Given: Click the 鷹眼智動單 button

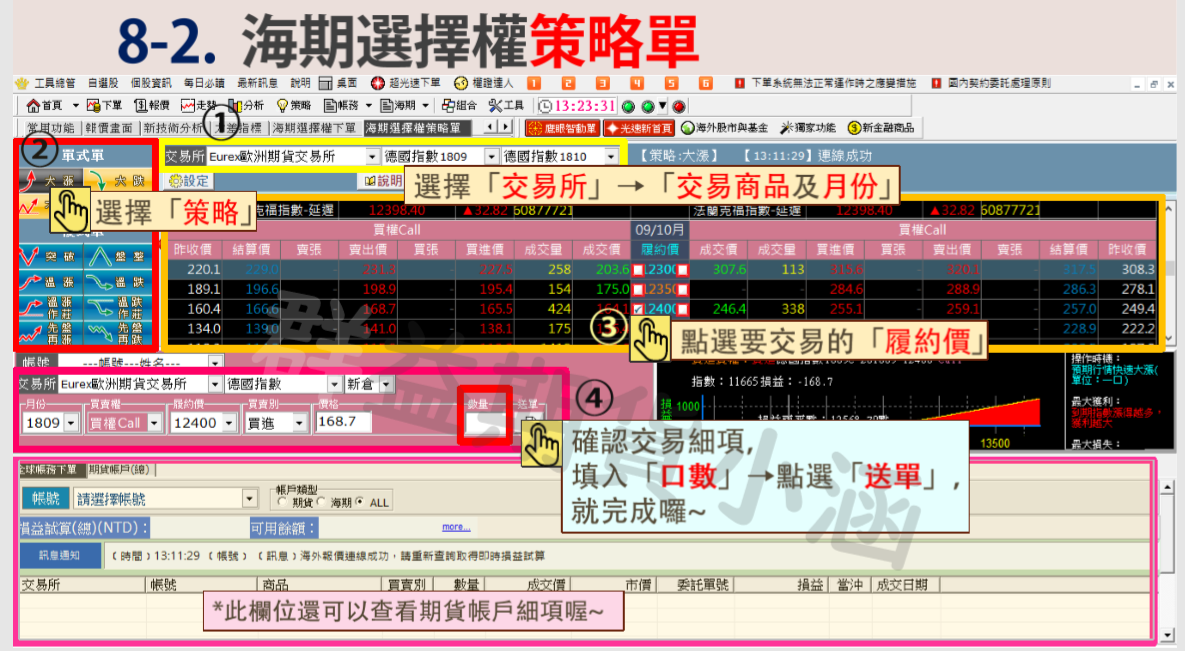Looking at the screenshot, I should click(x=562, y=128).
